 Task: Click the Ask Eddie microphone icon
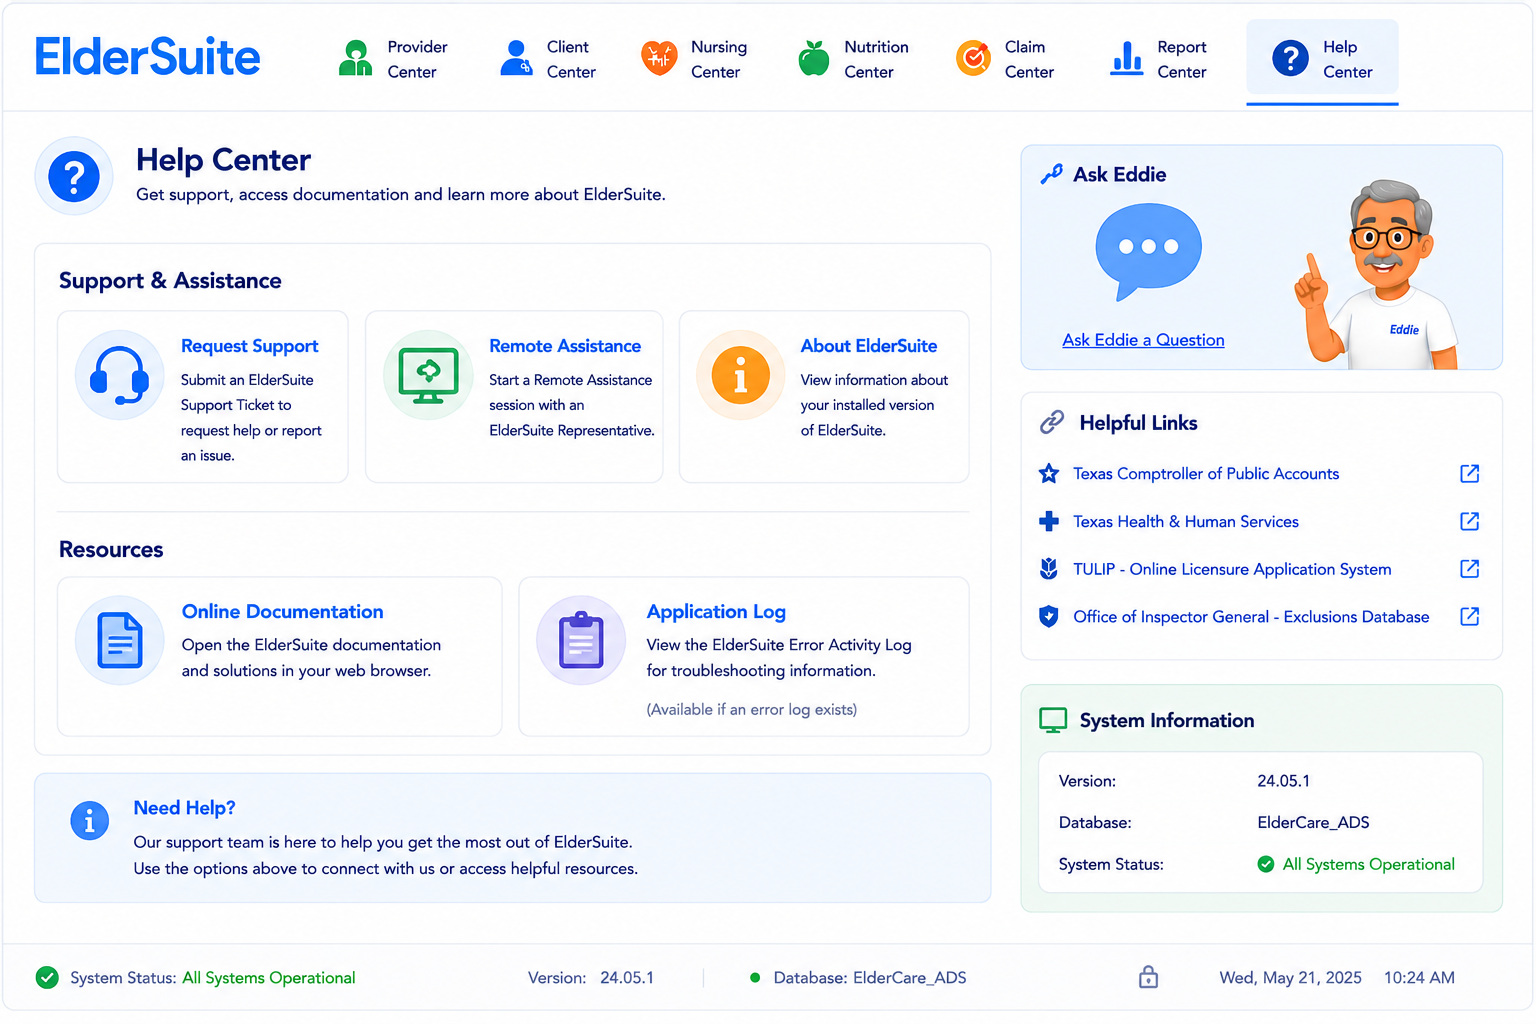click(x=1051, y=174)
